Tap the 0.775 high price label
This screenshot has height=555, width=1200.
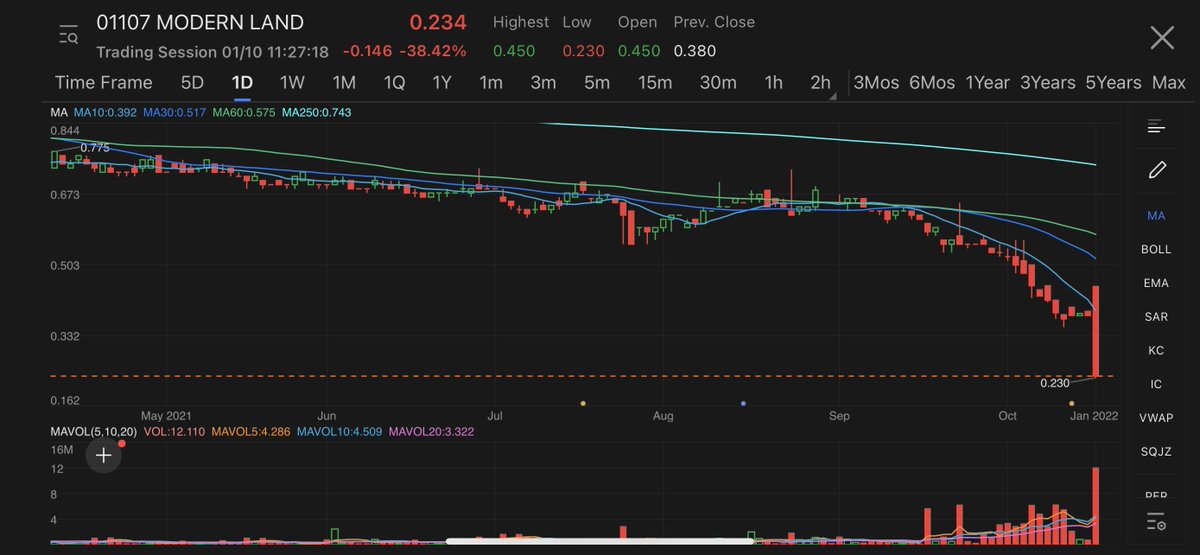[95, 147]
